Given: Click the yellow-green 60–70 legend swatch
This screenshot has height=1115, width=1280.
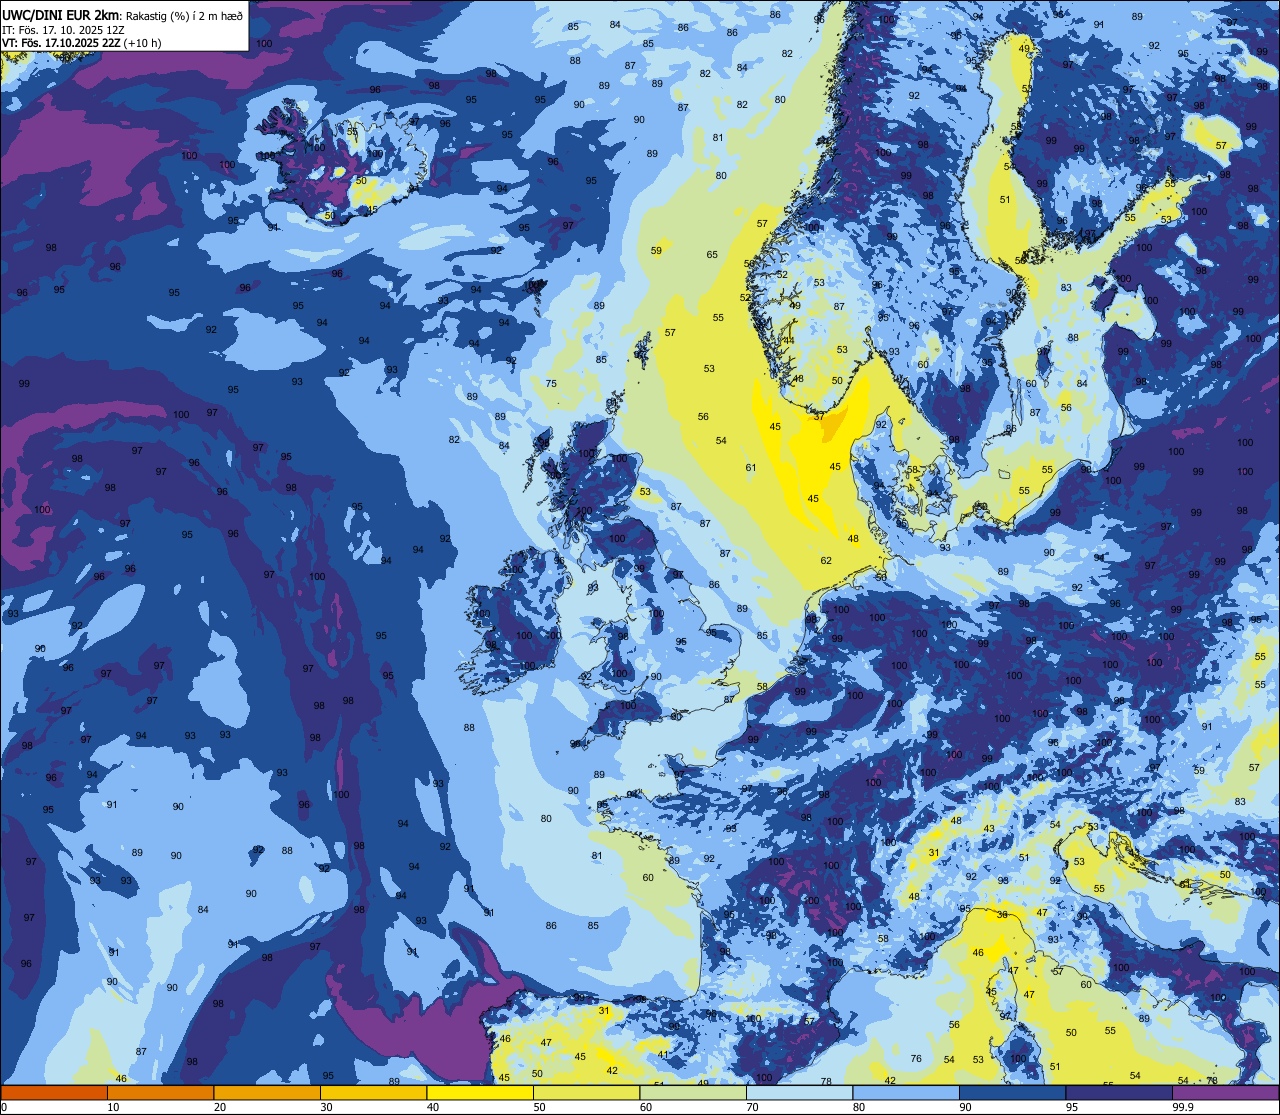Looking at the screenshot, I should 693,1093.
